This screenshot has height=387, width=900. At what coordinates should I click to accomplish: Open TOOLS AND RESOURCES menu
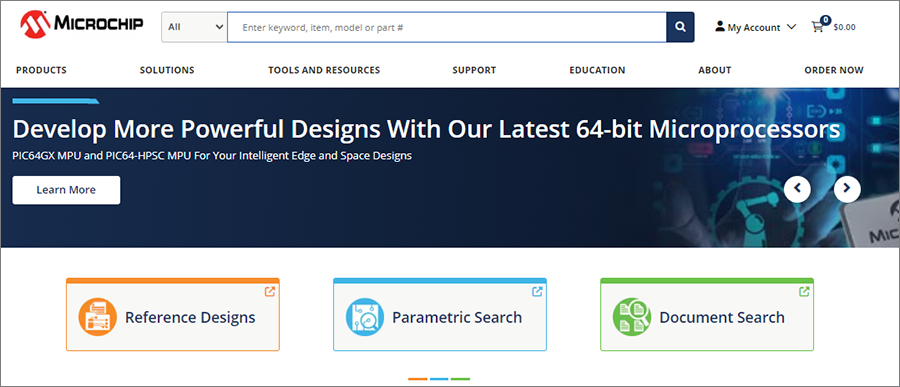point(324,70)
